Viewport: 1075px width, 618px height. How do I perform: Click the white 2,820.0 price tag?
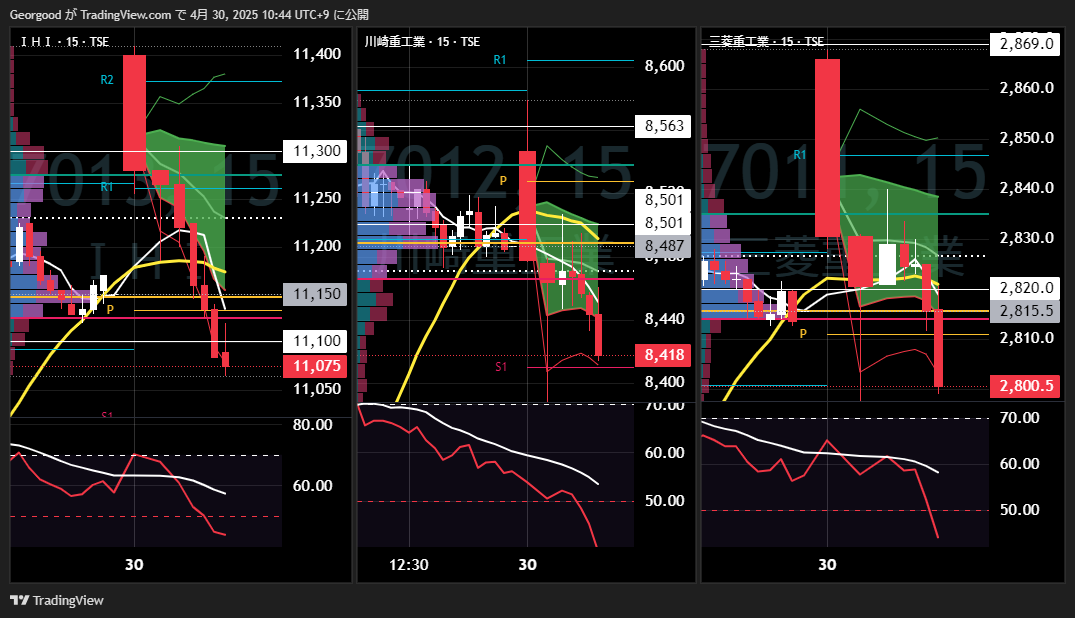[1025, 288]
